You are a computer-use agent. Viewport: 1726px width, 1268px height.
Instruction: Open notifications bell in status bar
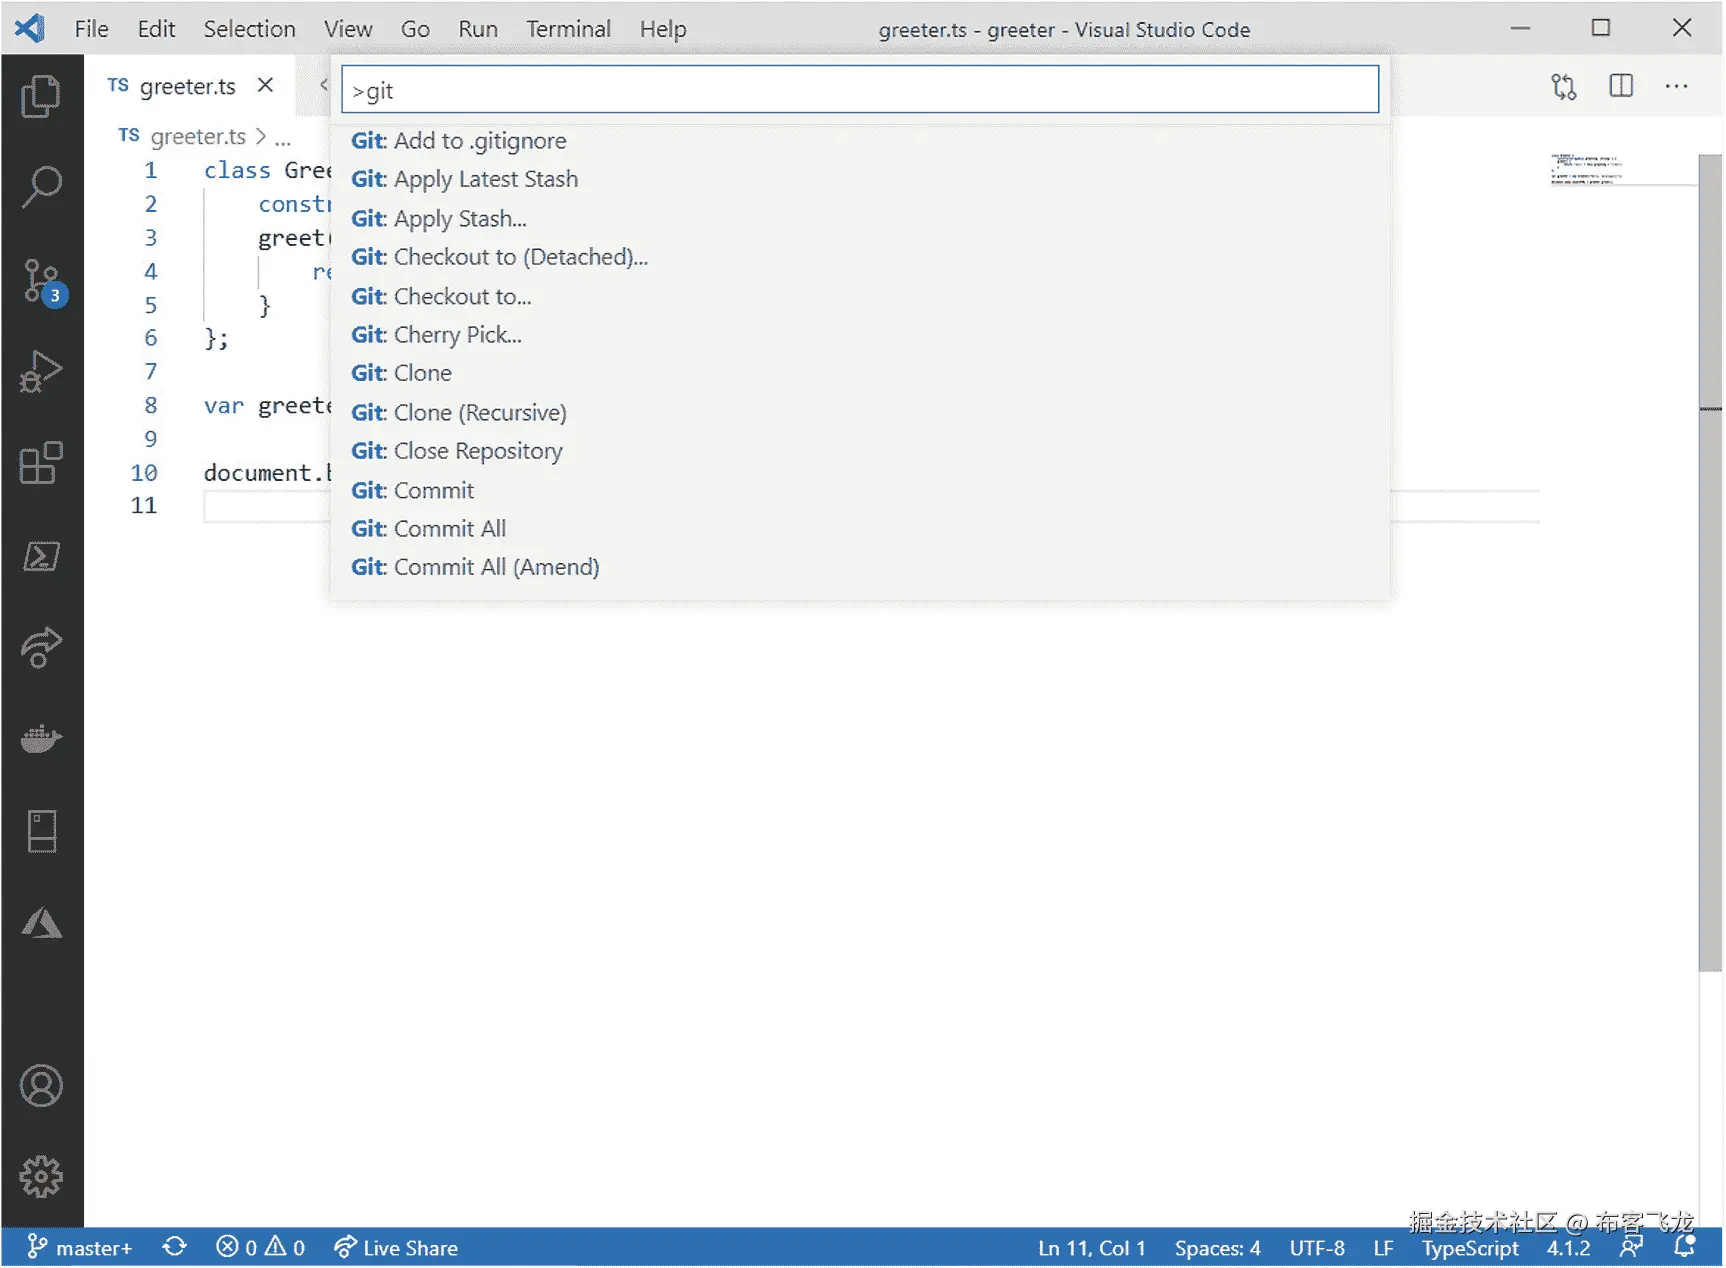1685,1247
